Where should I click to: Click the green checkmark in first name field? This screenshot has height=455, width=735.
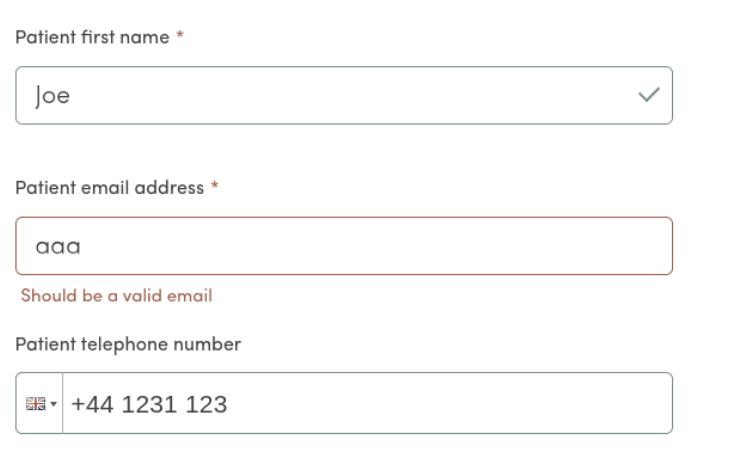pyautogui.click(x=649, y=95)
